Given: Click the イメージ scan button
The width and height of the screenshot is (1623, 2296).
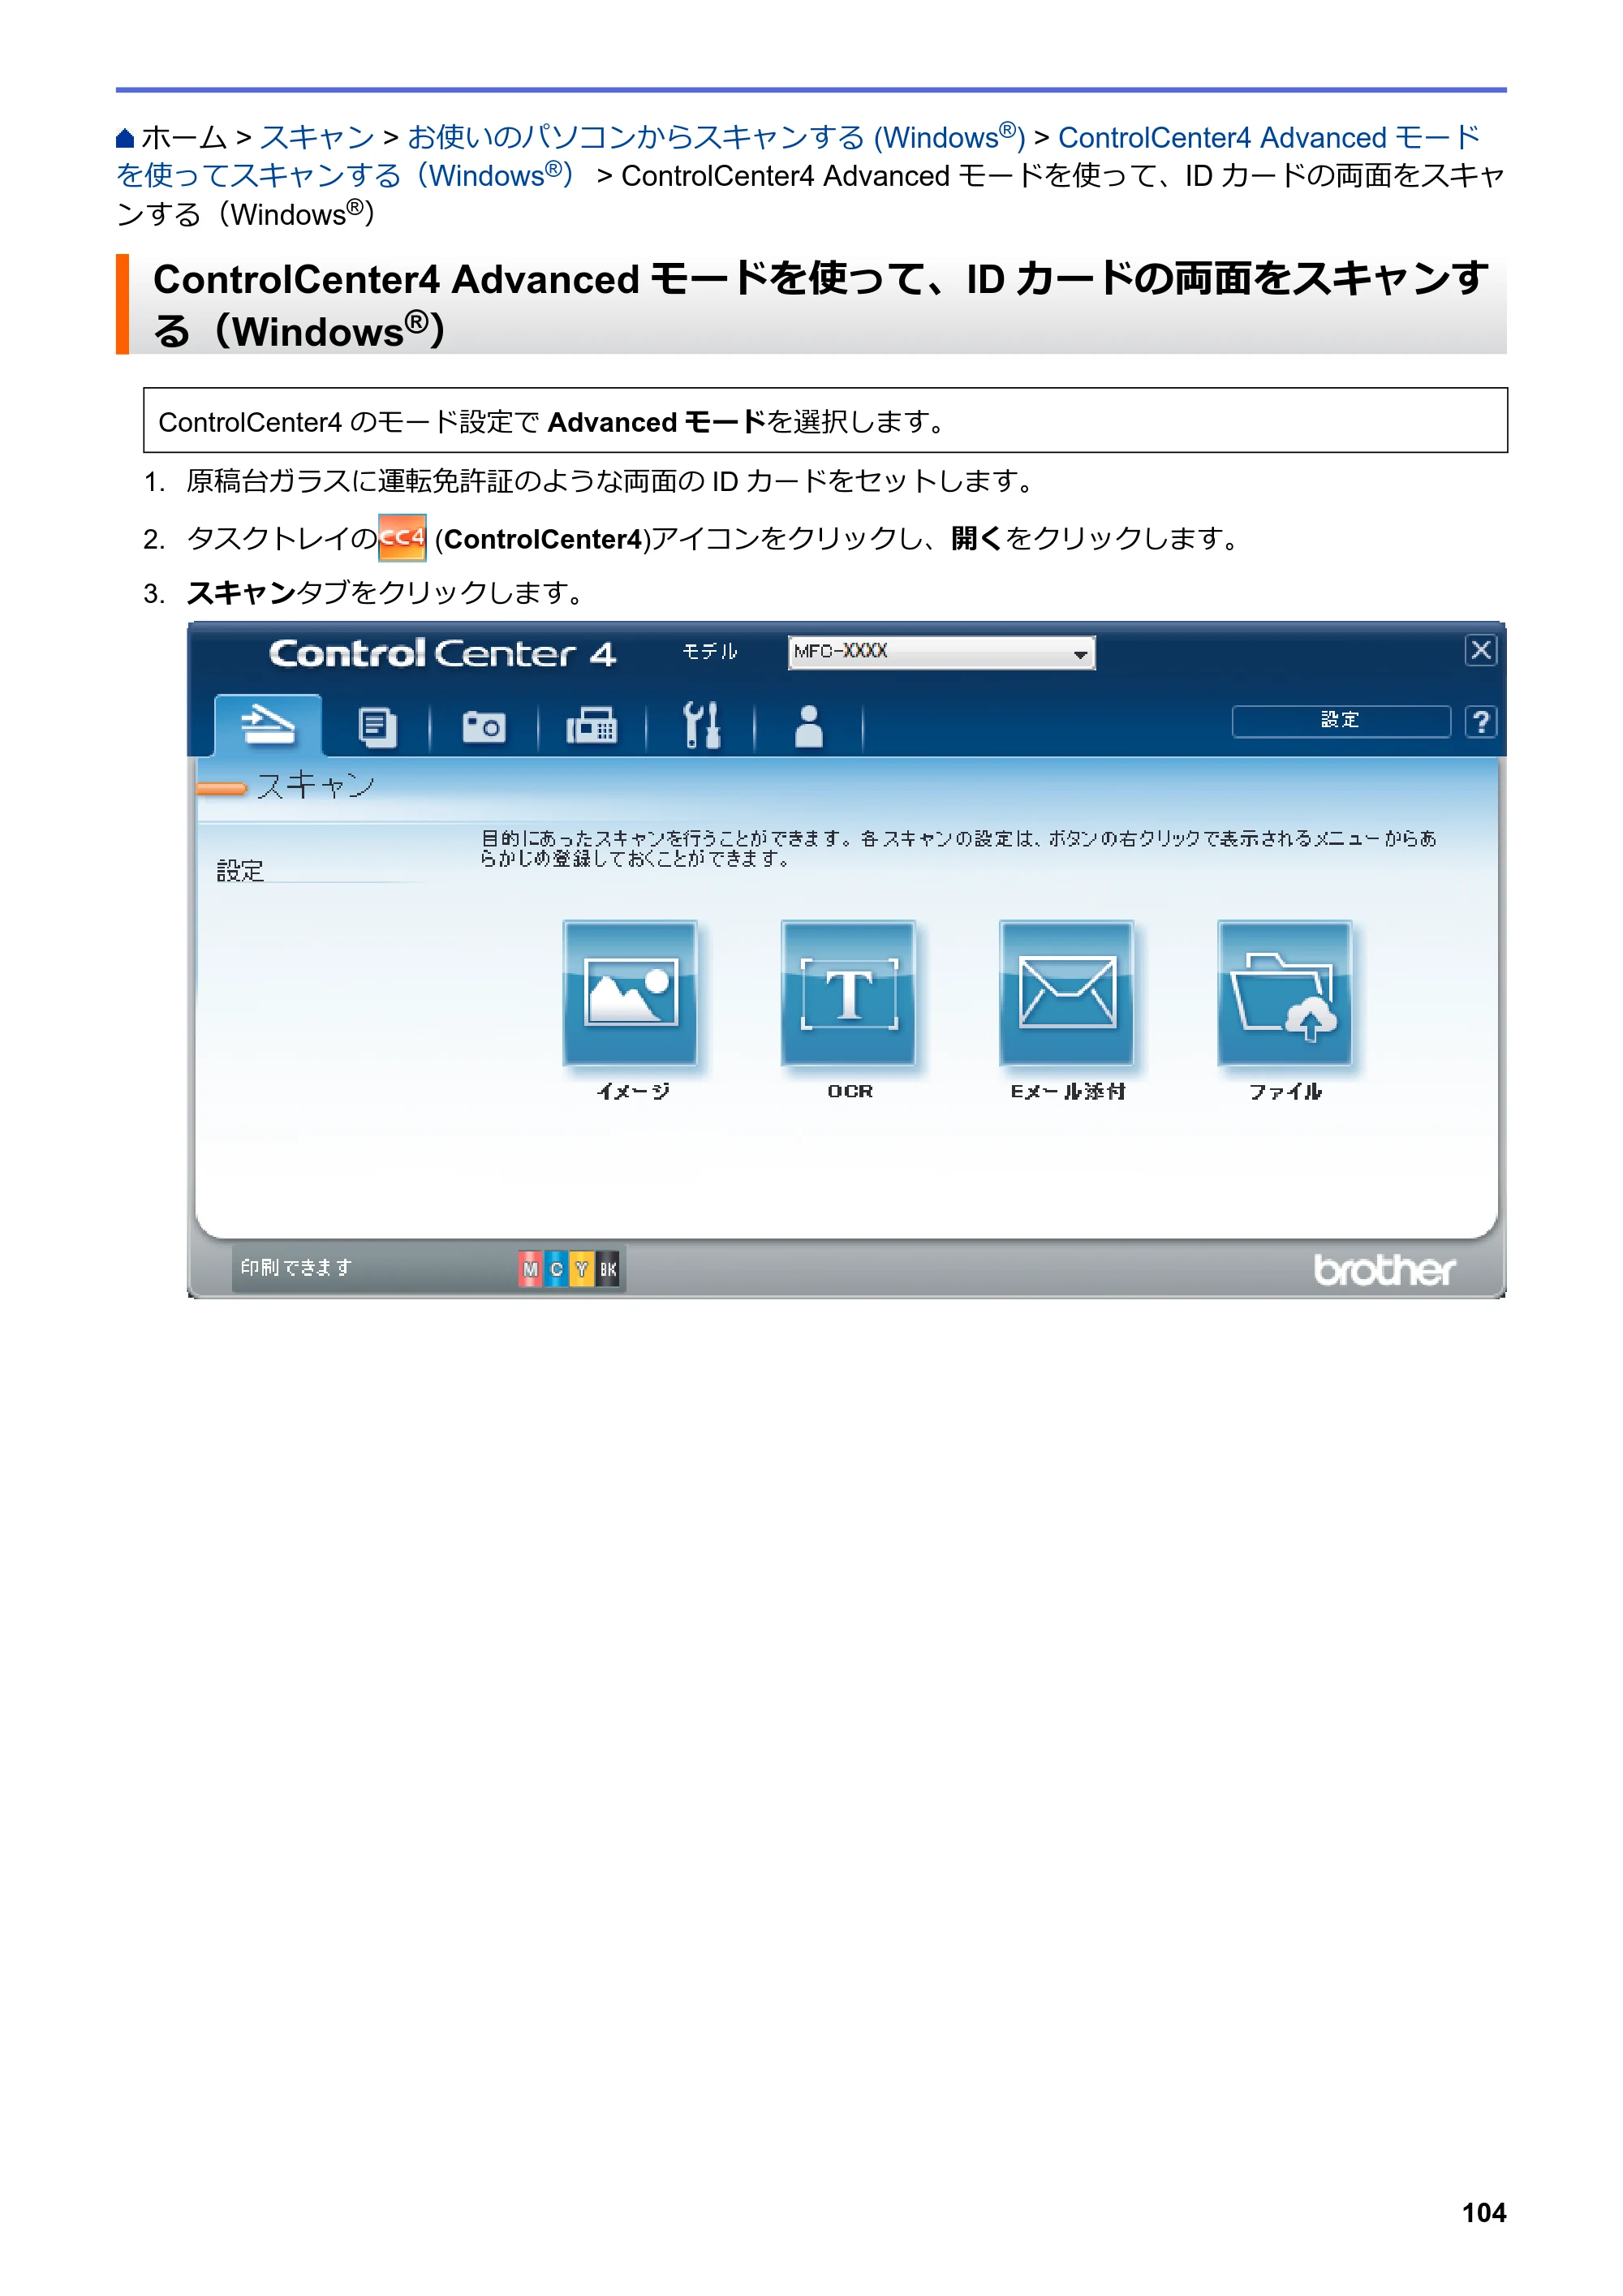Looking at the screenshot, I should (x=630, y=993).
